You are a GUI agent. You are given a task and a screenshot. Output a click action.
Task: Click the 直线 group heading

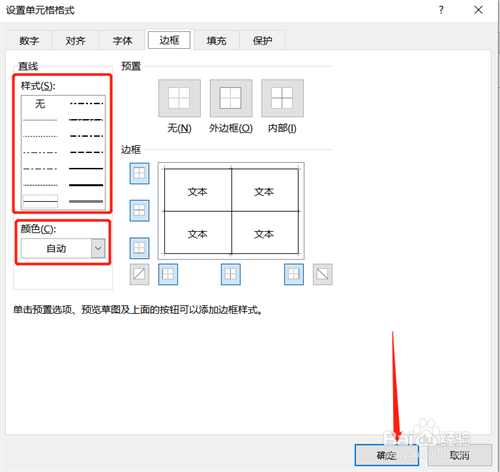(28, 66)
